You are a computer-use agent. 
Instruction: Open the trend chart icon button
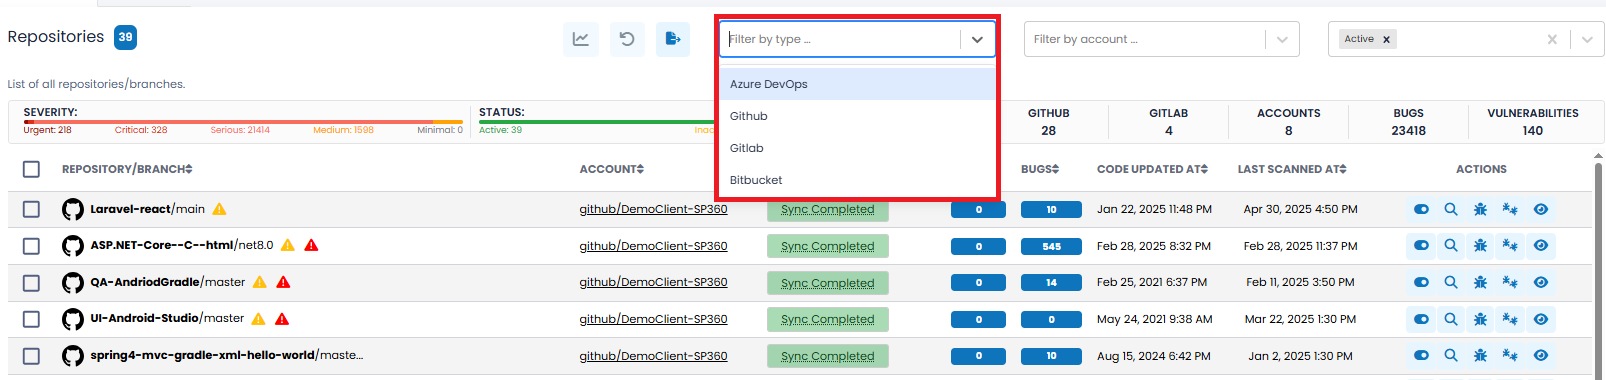coord(580,39)
